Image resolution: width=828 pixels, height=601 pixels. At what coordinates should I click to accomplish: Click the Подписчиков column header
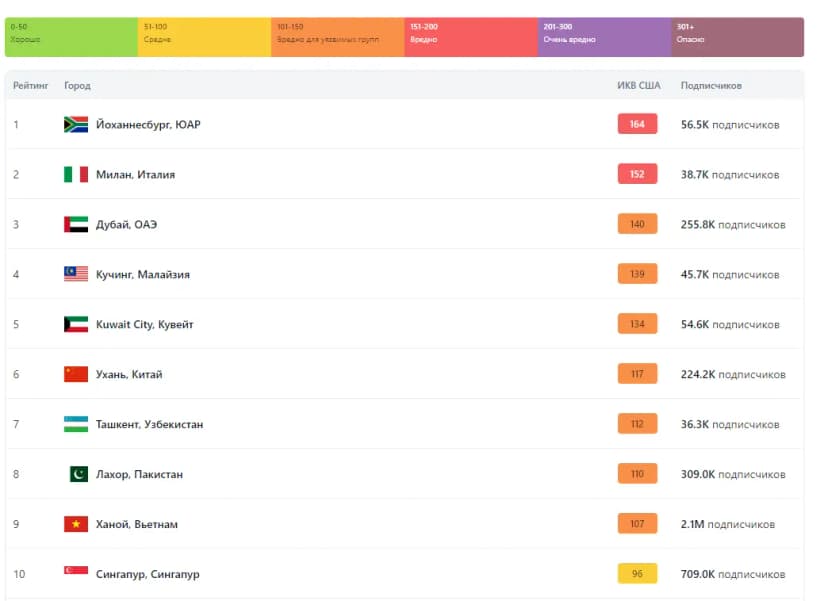[x=711, y=86]
